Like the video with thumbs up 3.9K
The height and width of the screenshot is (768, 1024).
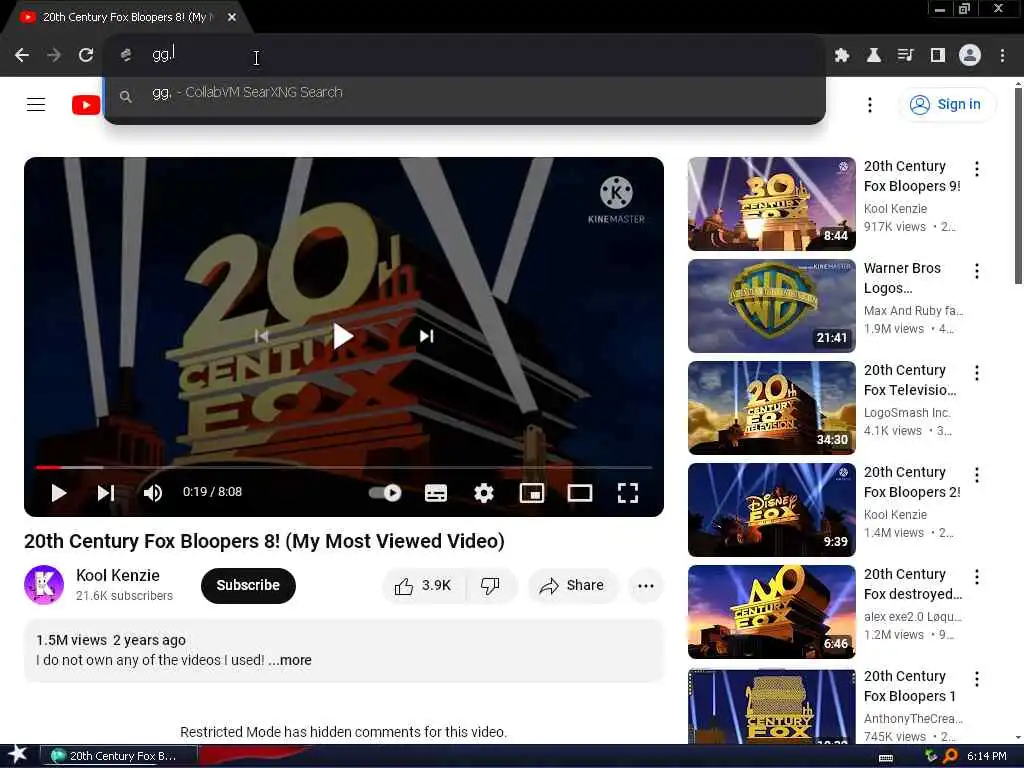[x=424, y=585]
